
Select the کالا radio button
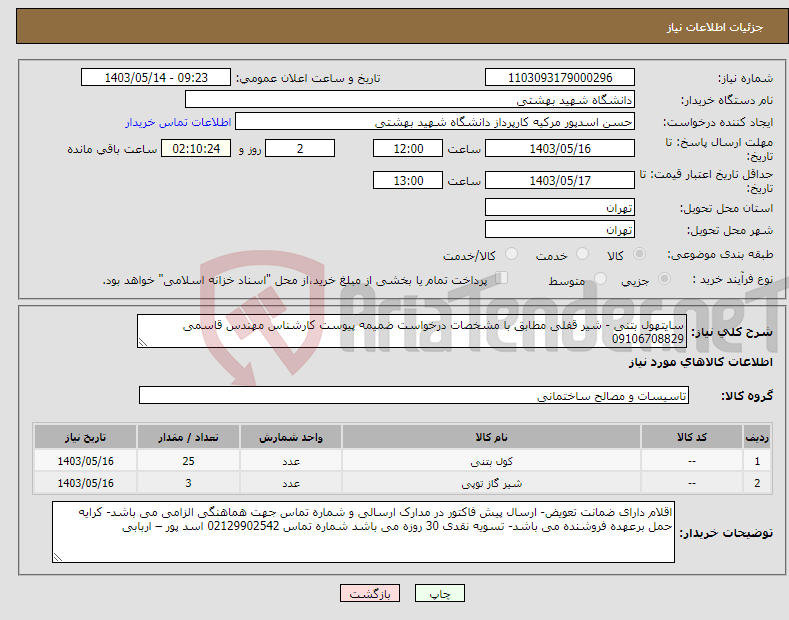tap(639, 254)
